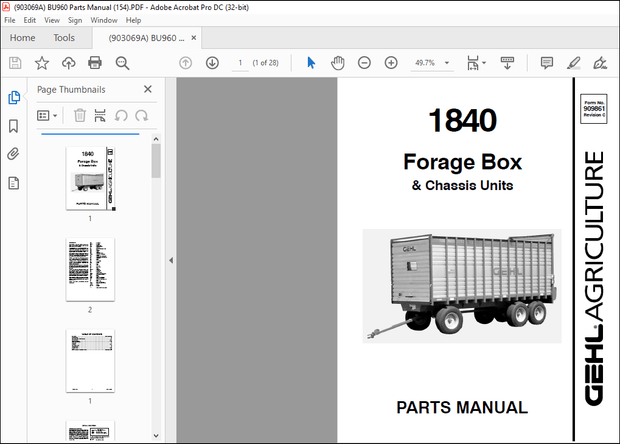This screenshot has width=620, height=444.
Task: Close the Page Thumbnails panel
Action: pos(148,89)
